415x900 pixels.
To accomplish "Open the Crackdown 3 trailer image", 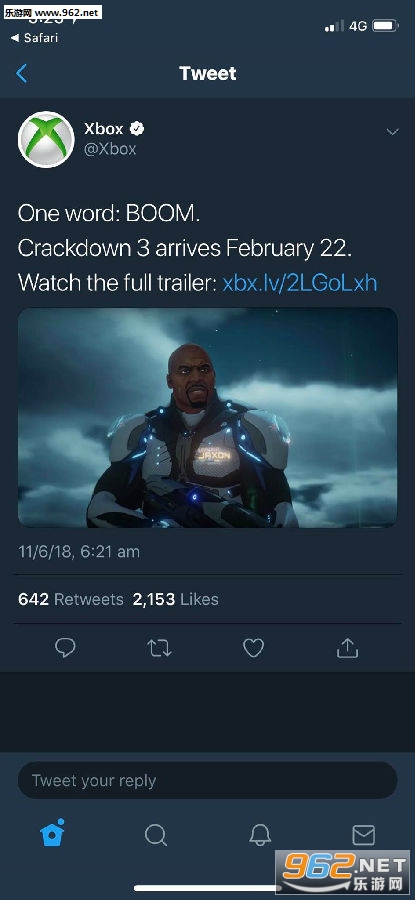I will point(207,417).
